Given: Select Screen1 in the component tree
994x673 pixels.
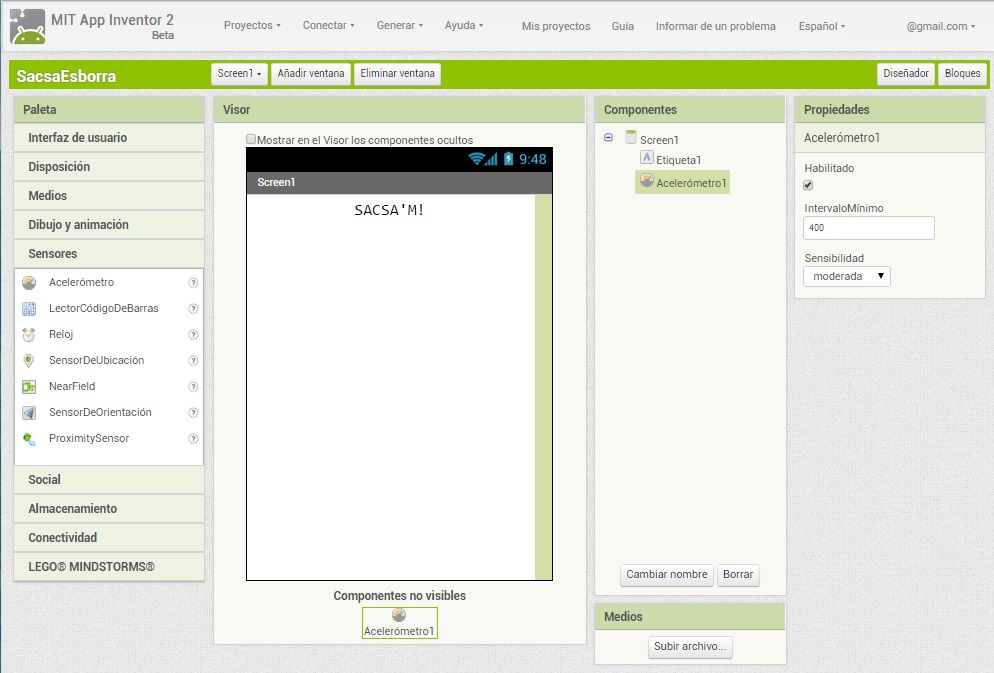Looking at the screenshot, I should (x=659, y=140).
